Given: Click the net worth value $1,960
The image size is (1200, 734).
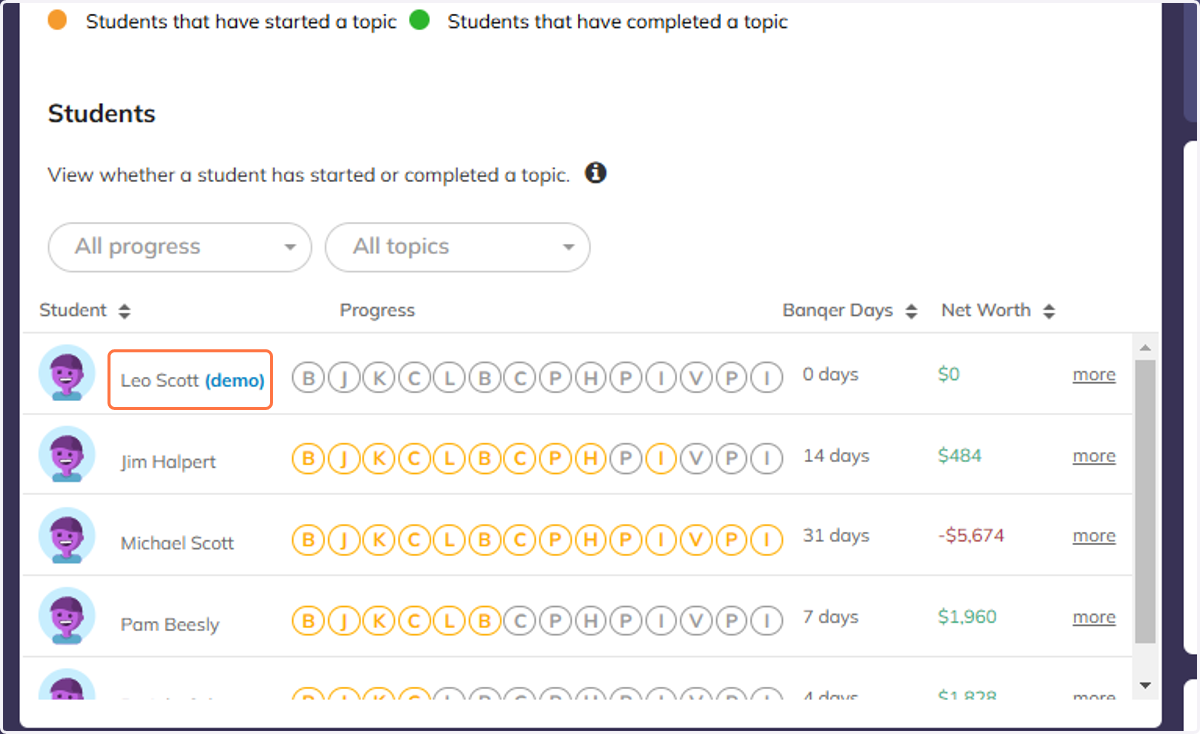Looking at the screenshot, I should (967, 617).
